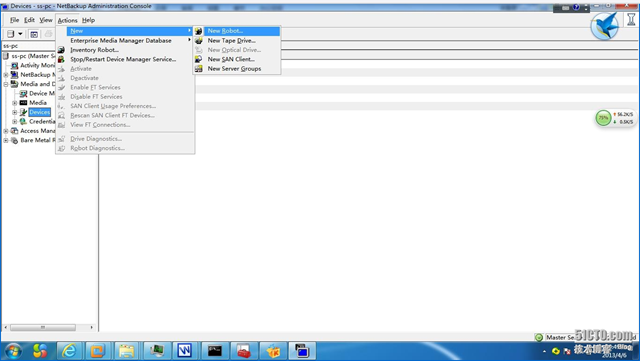Open the file explorer folder on the taskbar

coord(127,351)
